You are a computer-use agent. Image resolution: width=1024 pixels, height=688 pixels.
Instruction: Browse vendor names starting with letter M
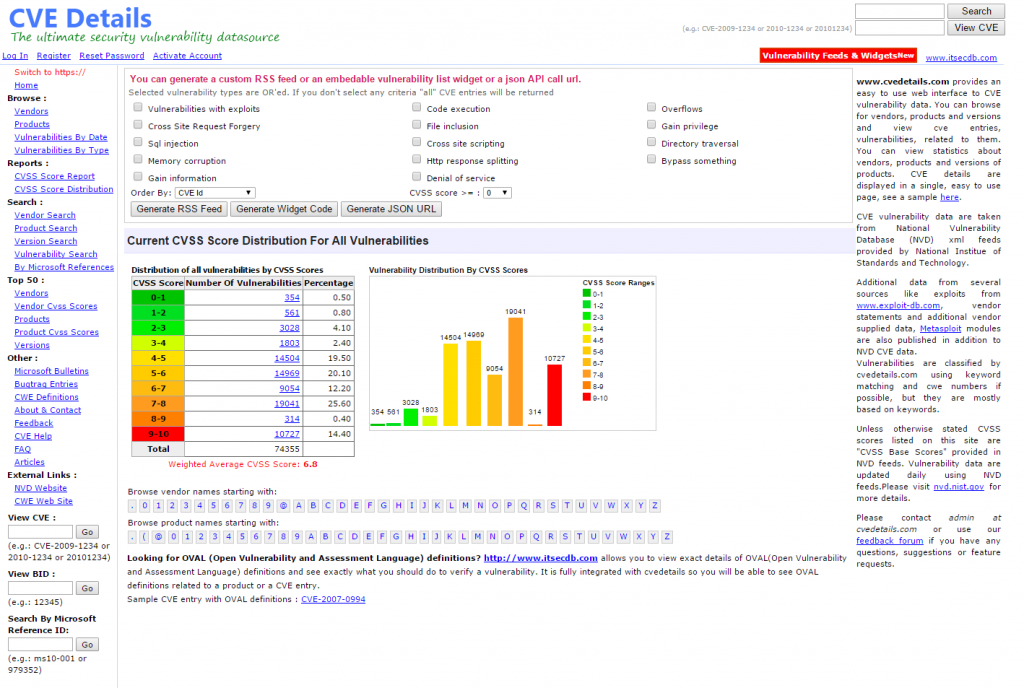466,505
